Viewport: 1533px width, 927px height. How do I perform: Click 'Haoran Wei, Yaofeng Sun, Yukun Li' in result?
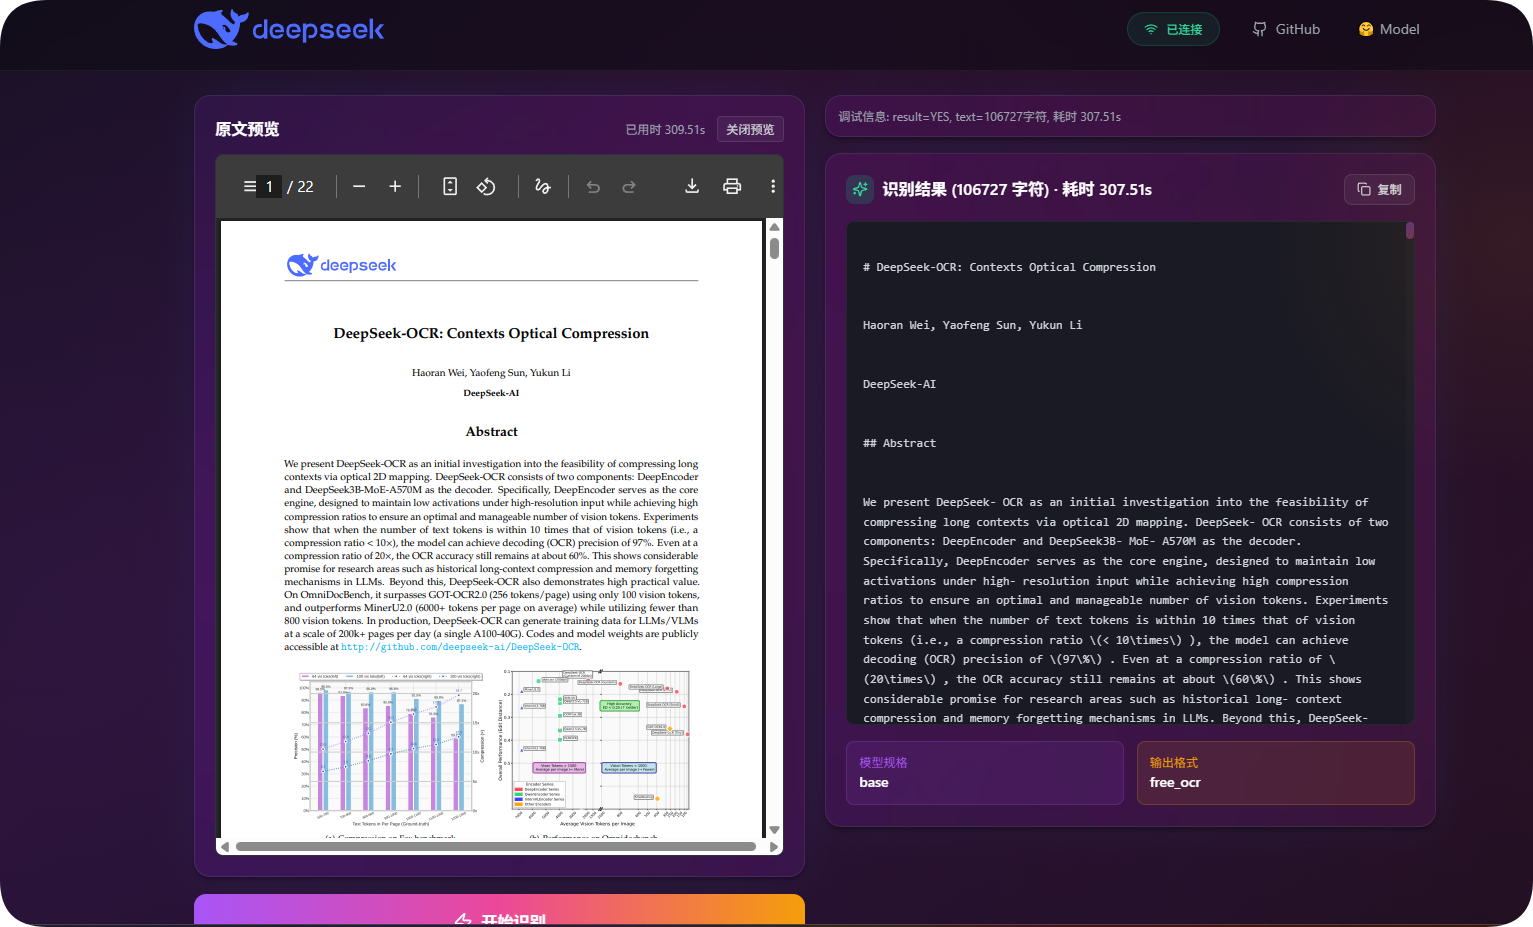(972, 325)
